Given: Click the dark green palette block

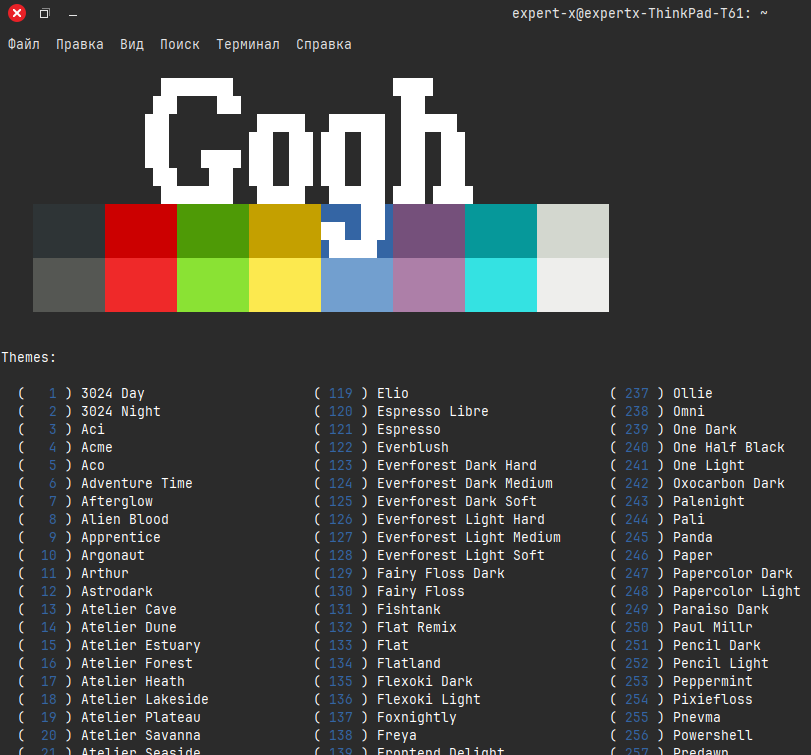Looking at the screenshot, I should [x=213, y=231].
